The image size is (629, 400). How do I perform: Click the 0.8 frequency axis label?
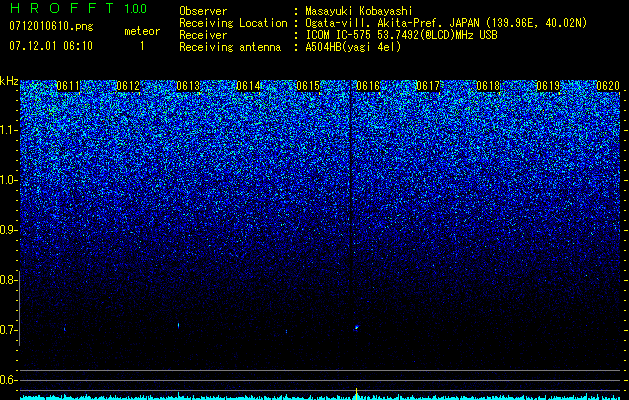(x=8, y=280)
